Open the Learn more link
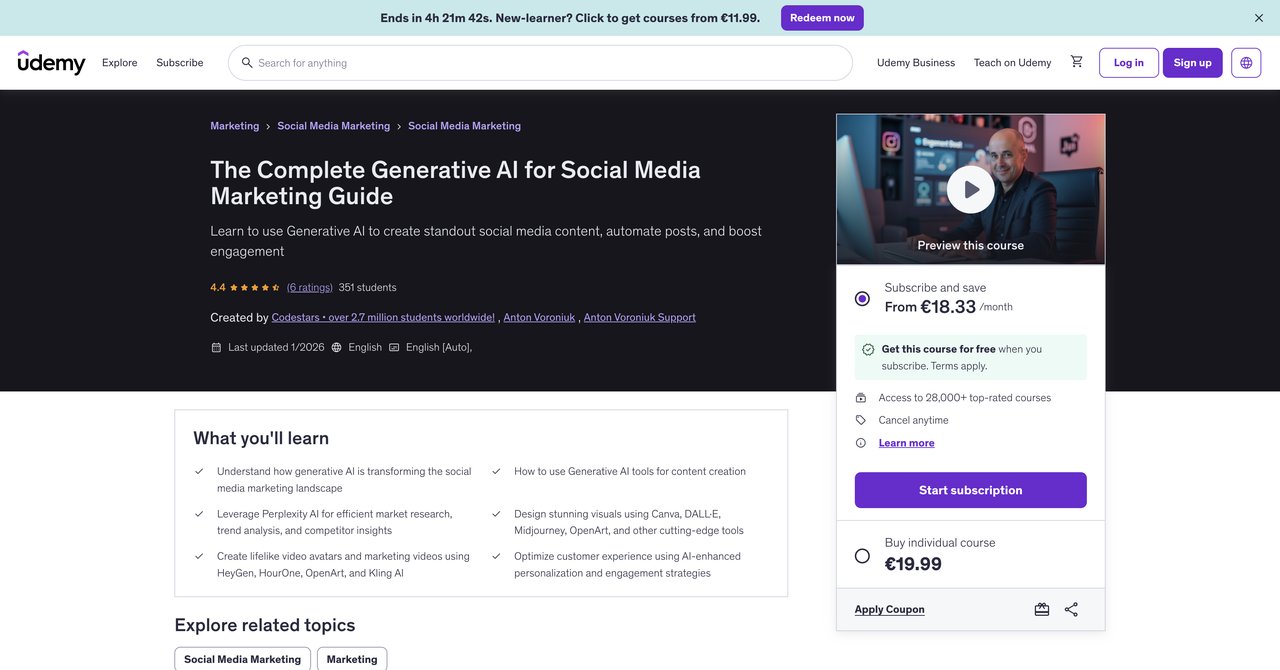The image size is (1280, 670). [907, 443]
